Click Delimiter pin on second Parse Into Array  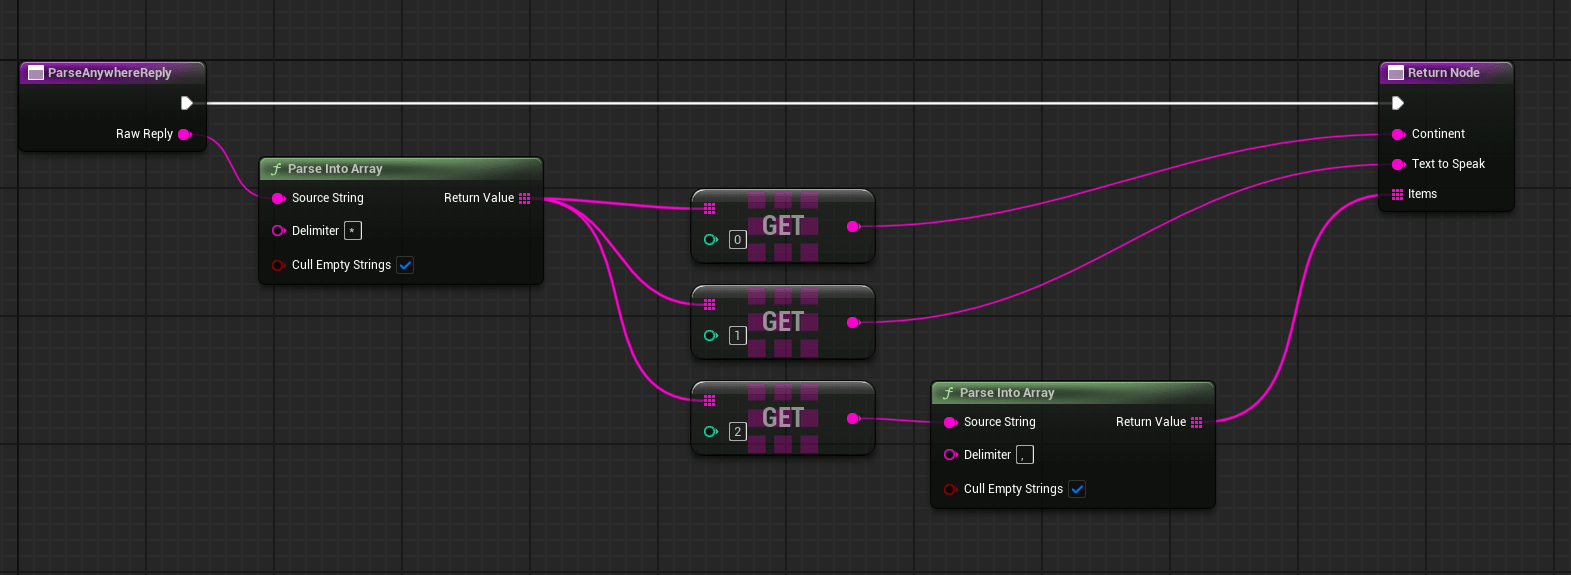951,455
